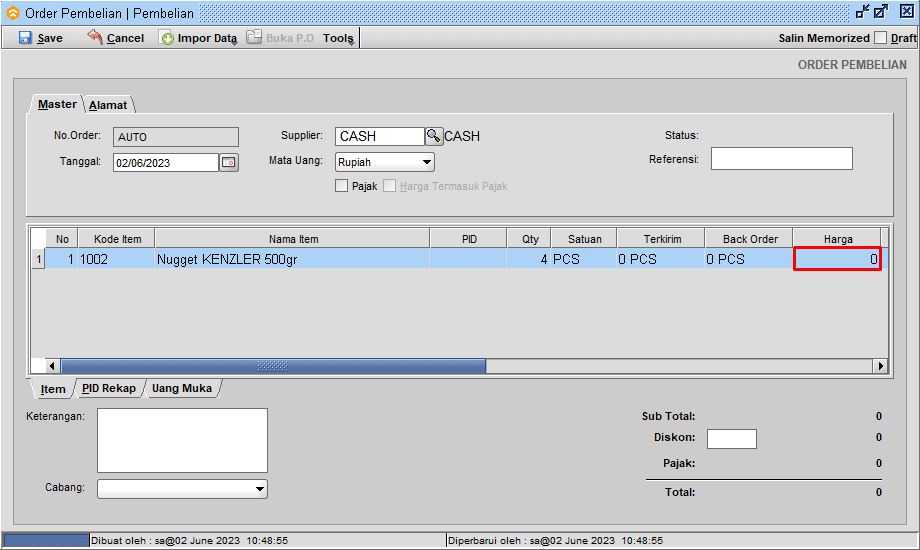920x550 pixels.
Task: Select the Item bottom tab
Action: [53, 389]
